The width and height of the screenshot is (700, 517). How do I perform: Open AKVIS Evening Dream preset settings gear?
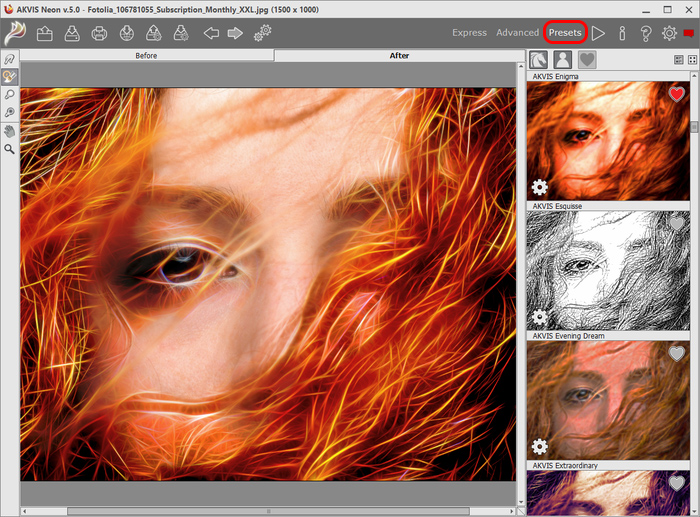point(540,446)
